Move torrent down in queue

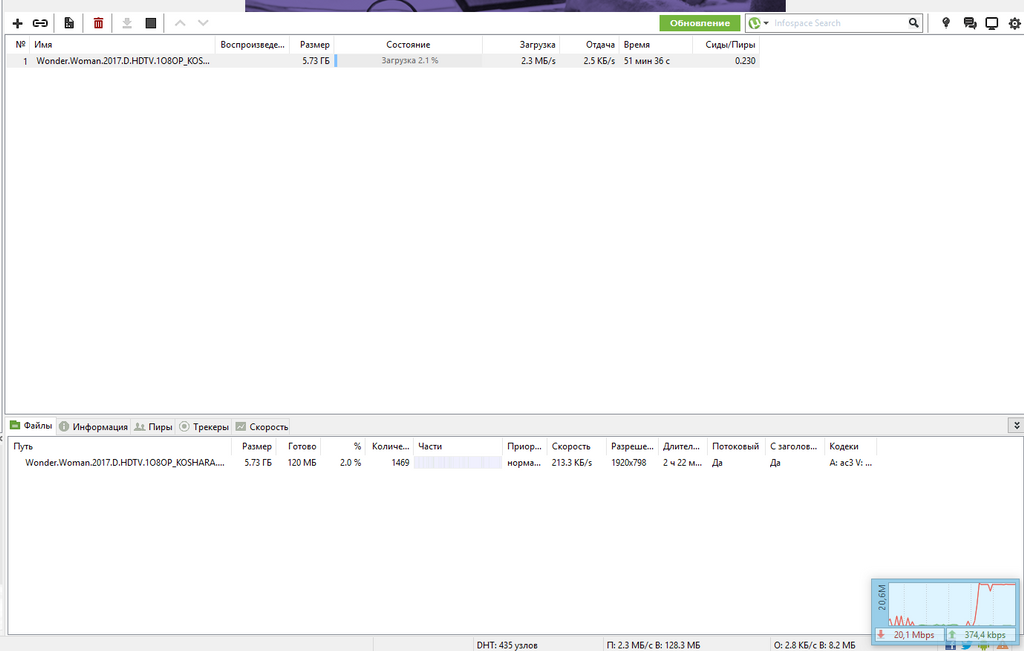tap(203, 23)
